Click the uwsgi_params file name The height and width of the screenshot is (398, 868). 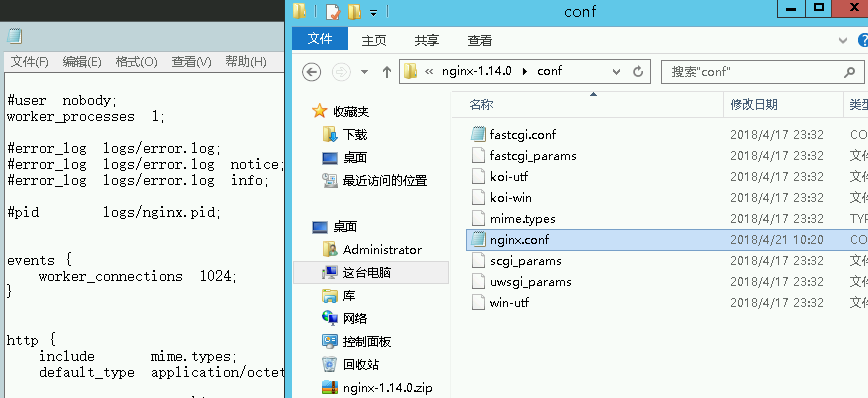(x=530, y=282)
